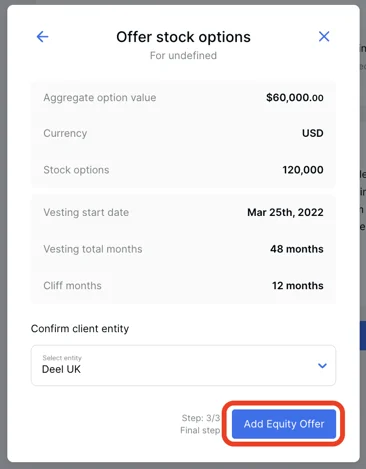Click the USD currency value

tap(313, 133)
